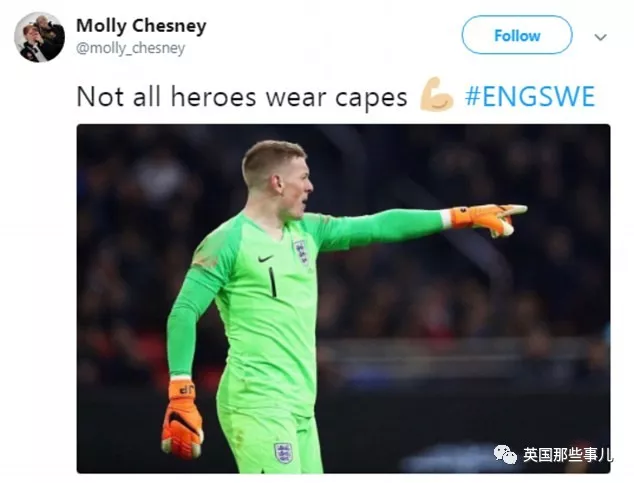This screenshot has height=483, width=634.
Task: Click the green sleeve of the outstretched arm
Action: tap(379, 227)
